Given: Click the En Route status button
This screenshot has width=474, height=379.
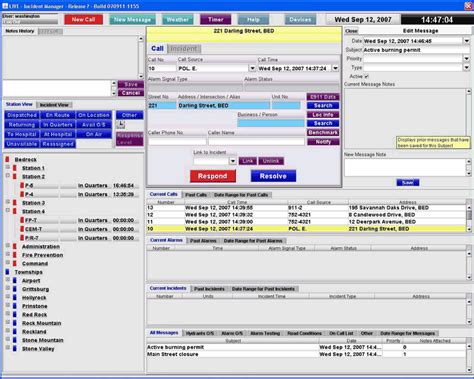Looking at the screenshot, I should click(x=58, y=115).
